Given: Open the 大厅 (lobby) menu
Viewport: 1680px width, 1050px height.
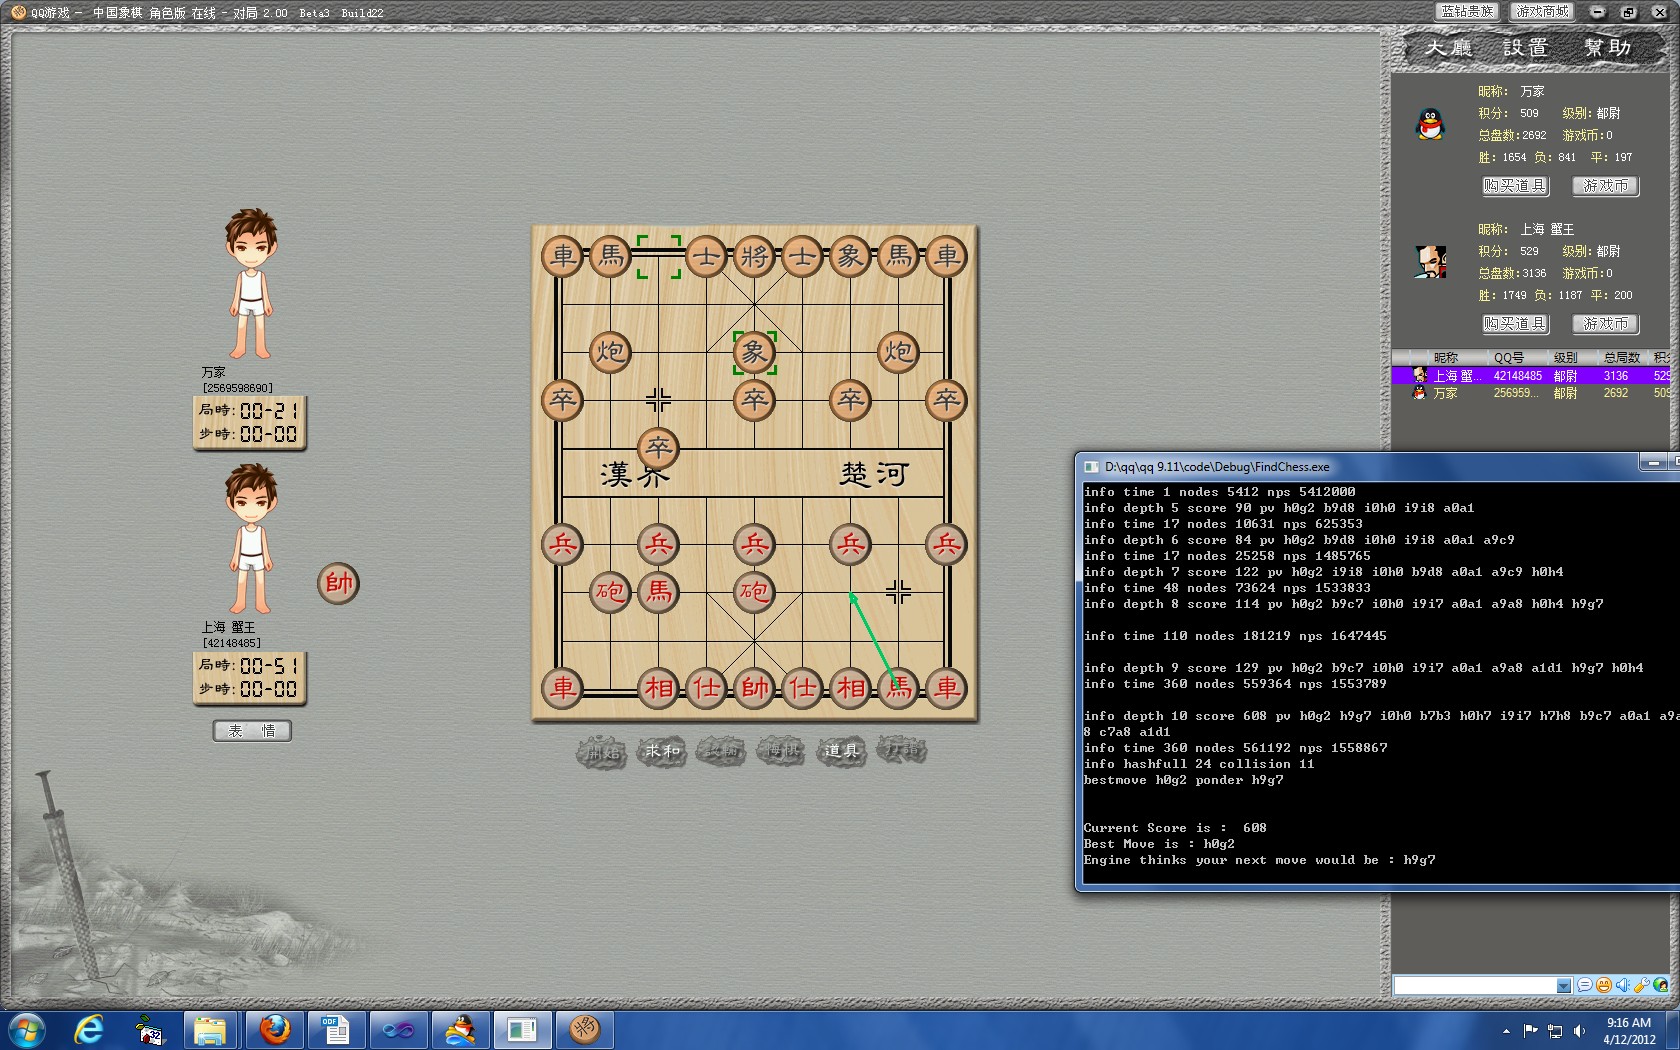Looking at the screenshot, I should (x=1449, y=48).
